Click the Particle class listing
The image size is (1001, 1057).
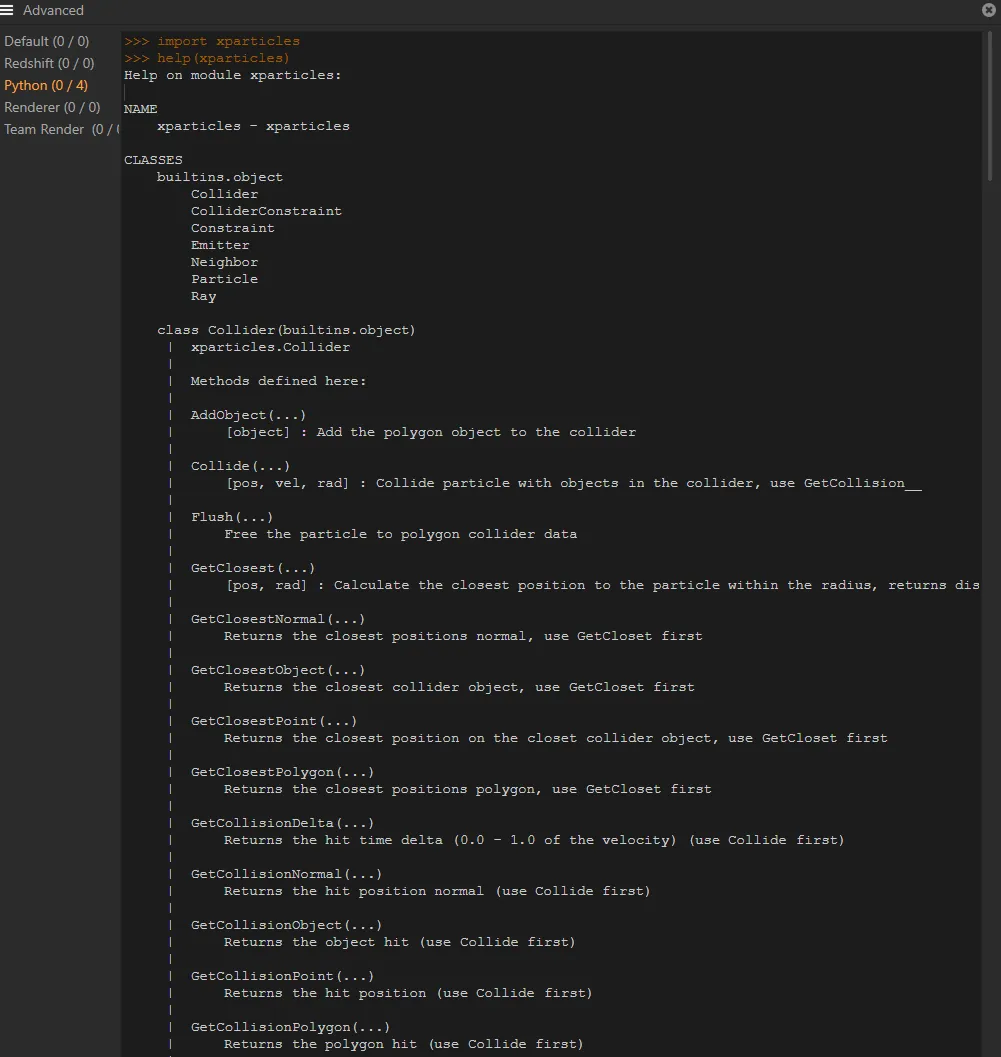[x=224, y=279]
